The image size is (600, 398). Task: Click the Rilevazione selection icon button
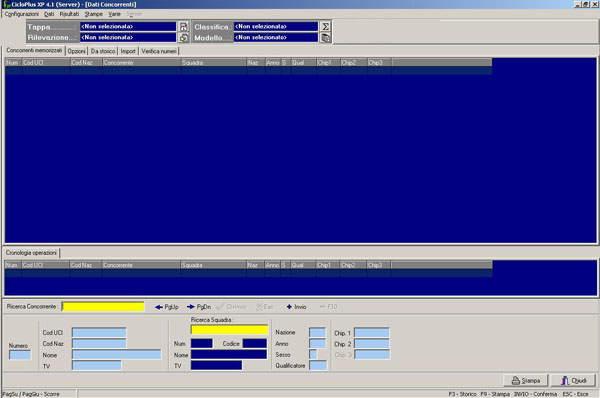[x=184, y=38]
